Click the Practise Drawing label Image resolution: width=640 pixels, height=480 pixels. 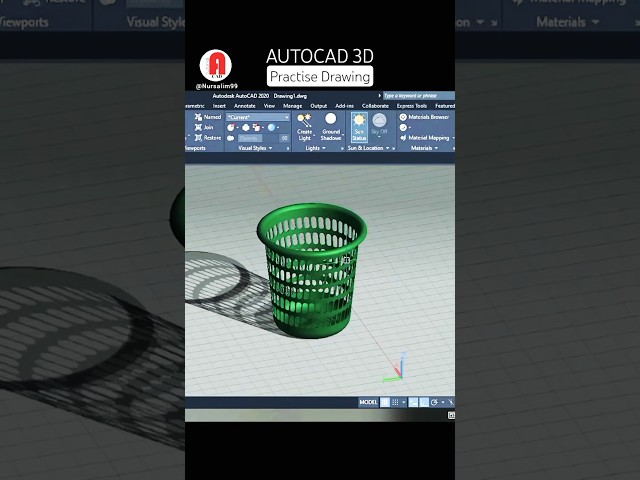tap(320, 76)
